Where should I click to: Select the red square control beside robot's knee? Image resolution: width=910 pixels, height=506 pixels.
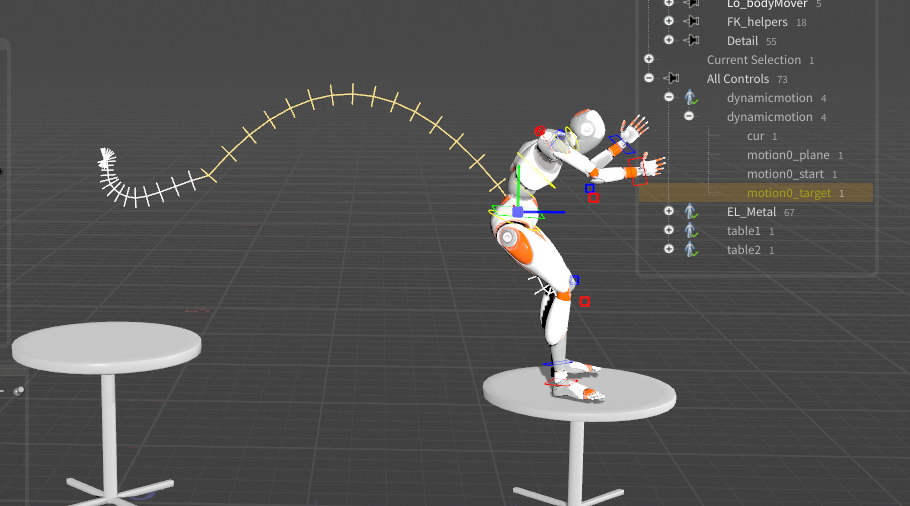[584, 302]
